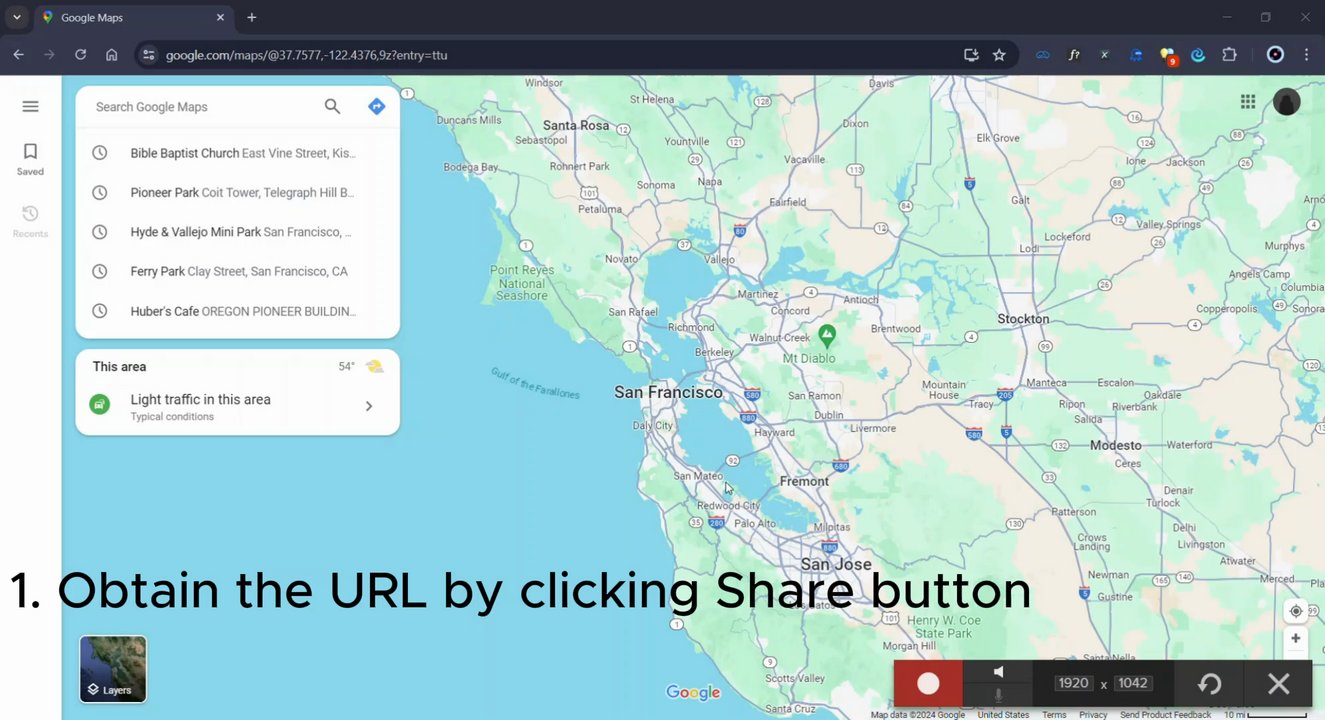Click the Henry W. Coe State Park label
Screen dimensions: 1325x720
pos(943,627)
